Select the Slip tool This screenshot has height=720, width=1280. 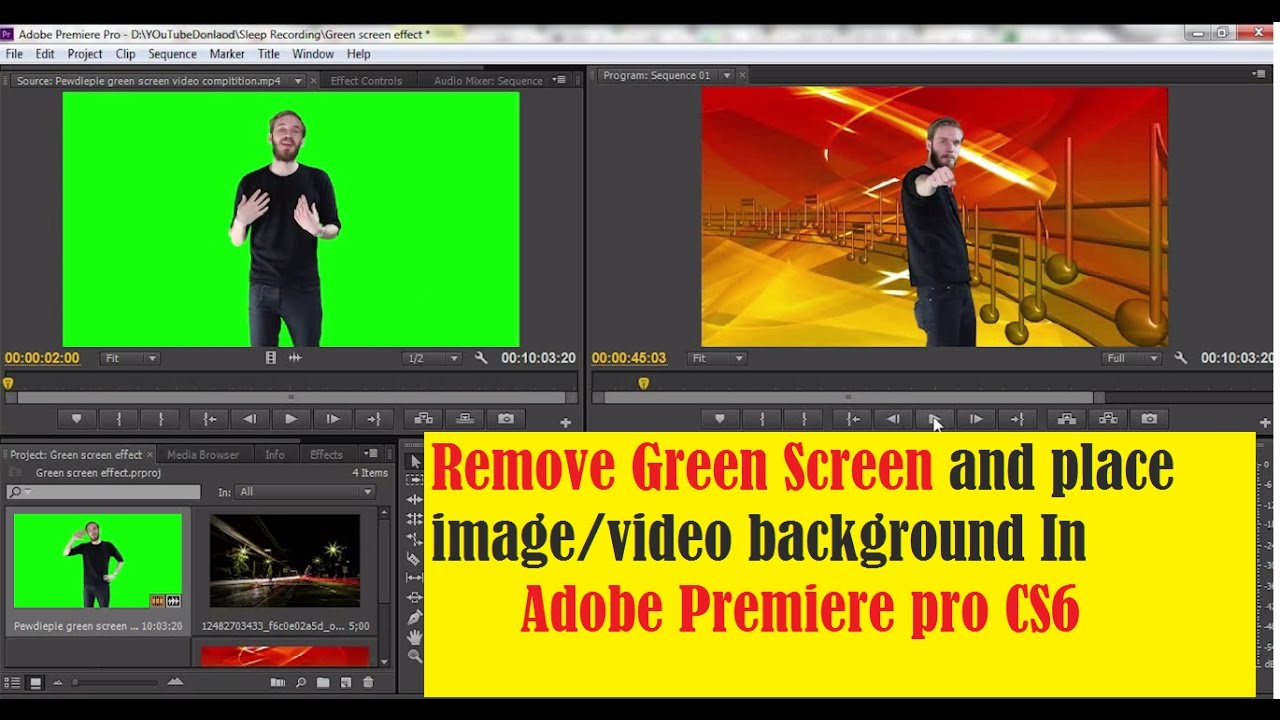coord(415,578)
